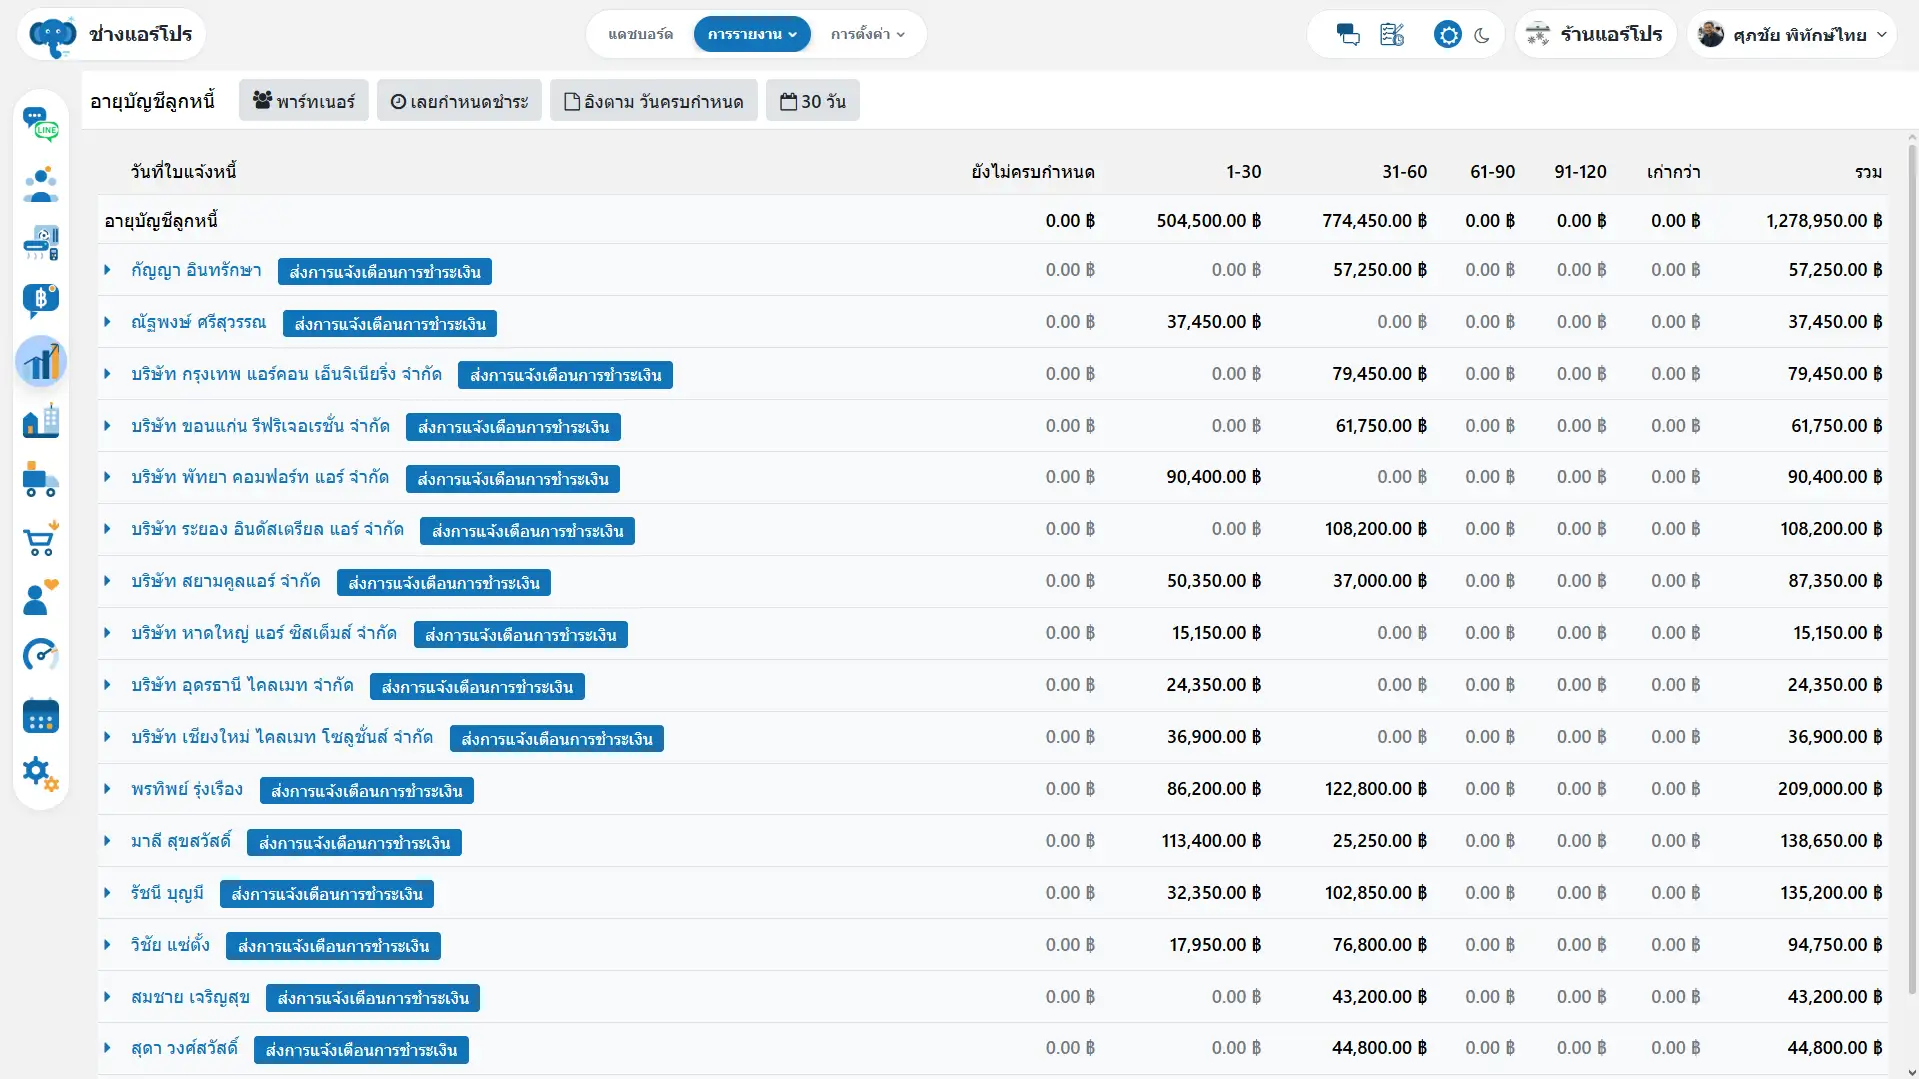This screenshot has height=1079, width=1919.
Task: Send payment reminder for สุดา วงศ์สวัสดิ์
Action: pos(361,1050)
